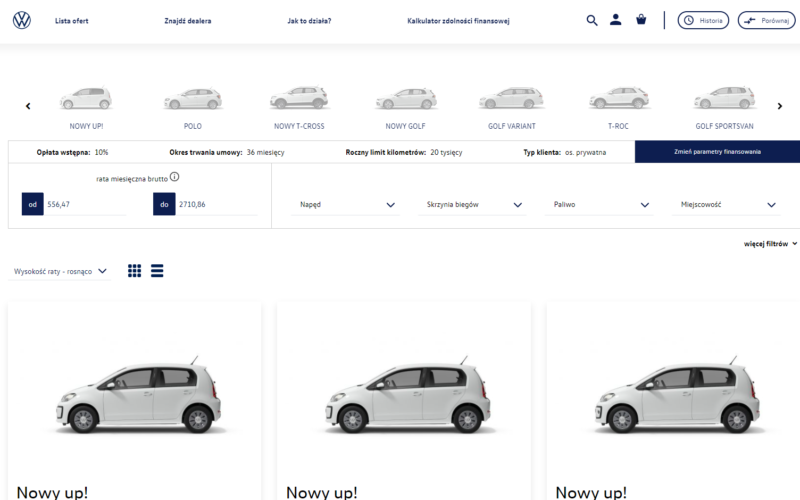This screenshot has height=500, width=800.
Task: Select the Nowy T-Cross model thumbnail
Action: pos(299,108)
